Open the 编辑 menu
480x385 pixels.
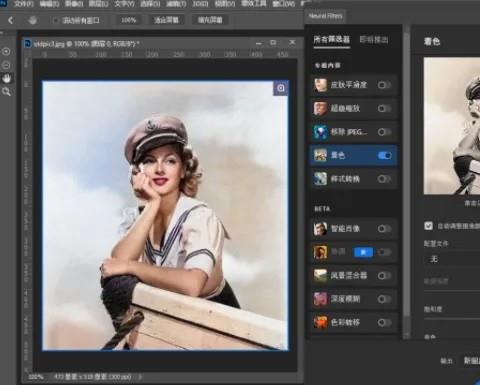[x=49, y=4]
